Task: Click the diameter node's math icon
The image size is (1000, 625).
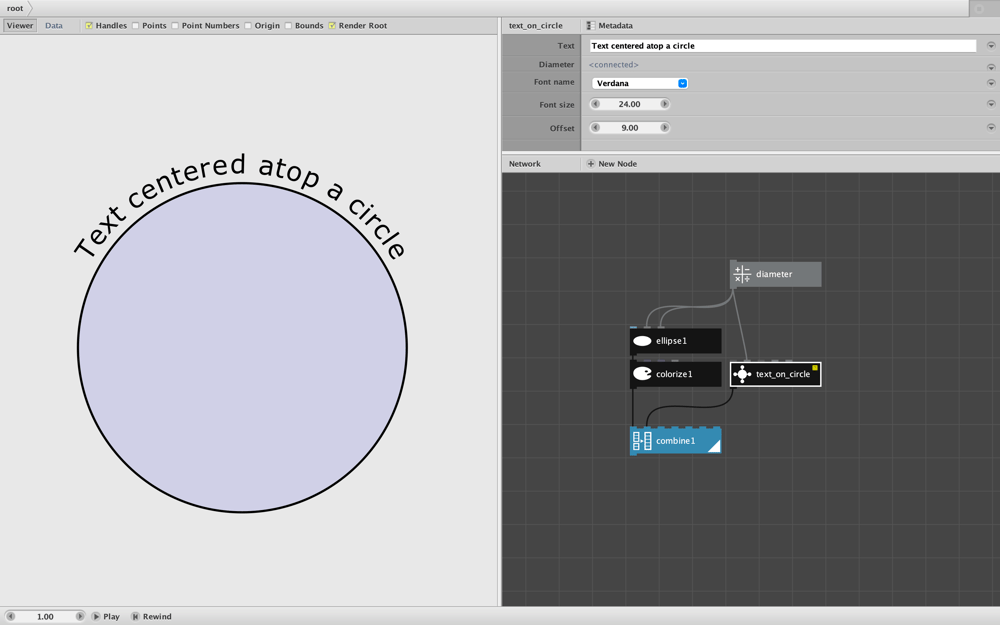Action: coord(742,274)
